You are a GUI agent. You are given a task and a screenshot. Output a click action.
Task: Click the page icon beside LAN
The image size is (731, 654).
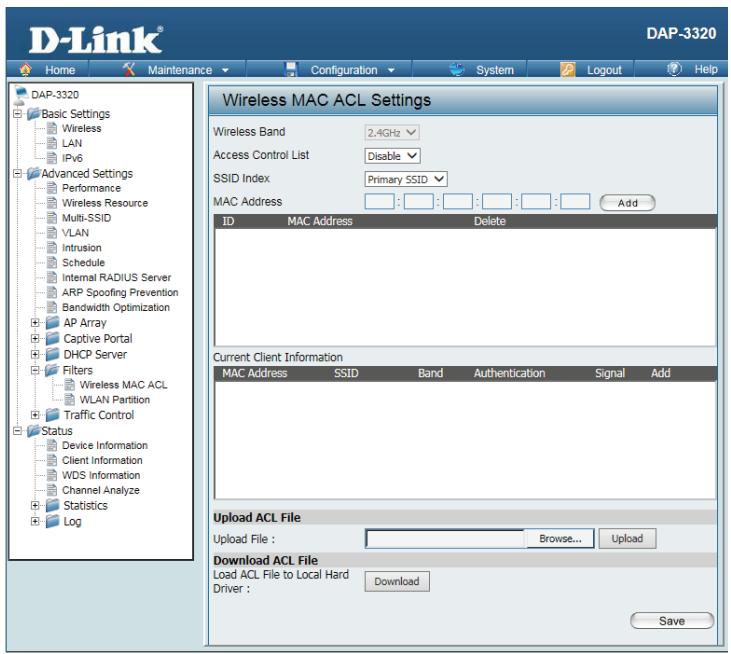click(x=52, y=143)
